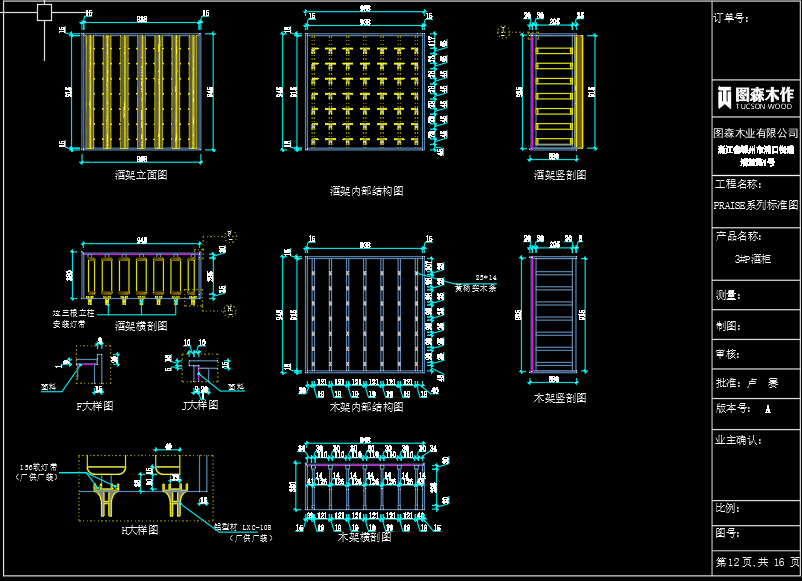Screen dimensions: 802x581
Task: Click the Tucson Wood logo in title block
Action: click(x=755, y=97)
